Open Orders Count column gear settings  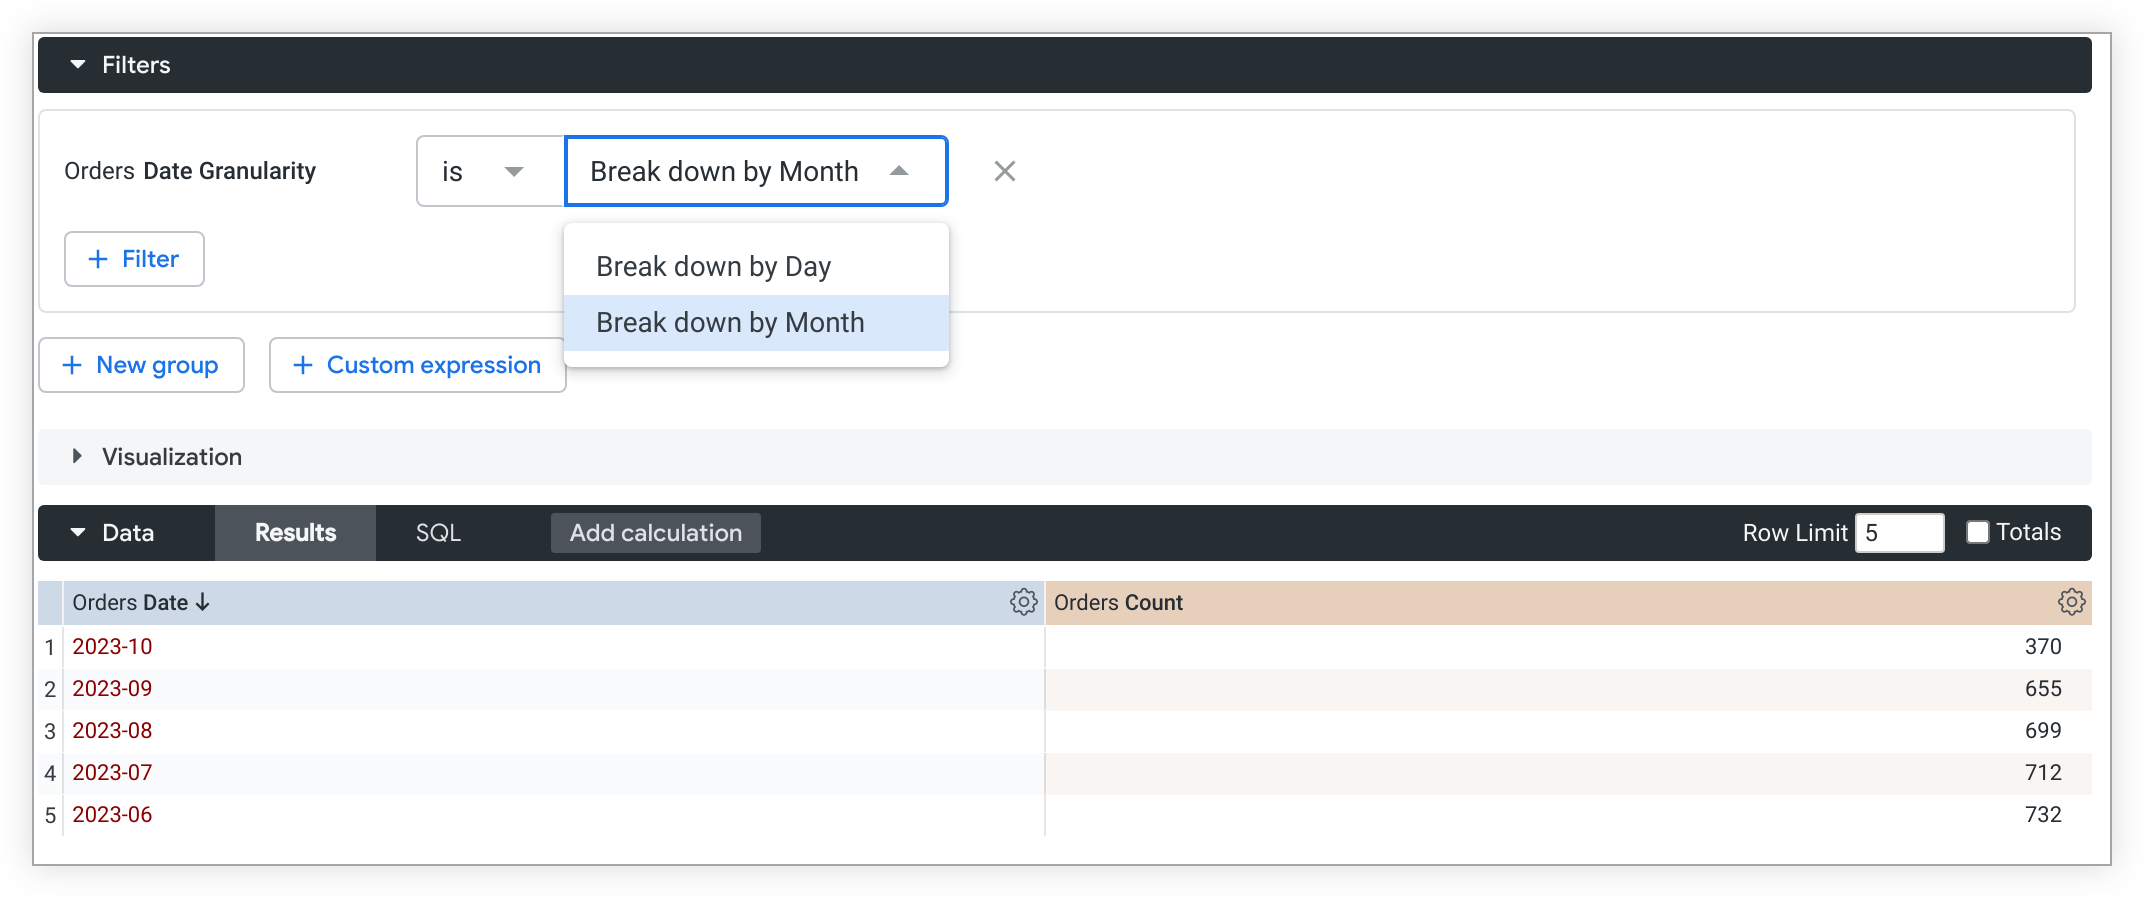coord(2071,602)
